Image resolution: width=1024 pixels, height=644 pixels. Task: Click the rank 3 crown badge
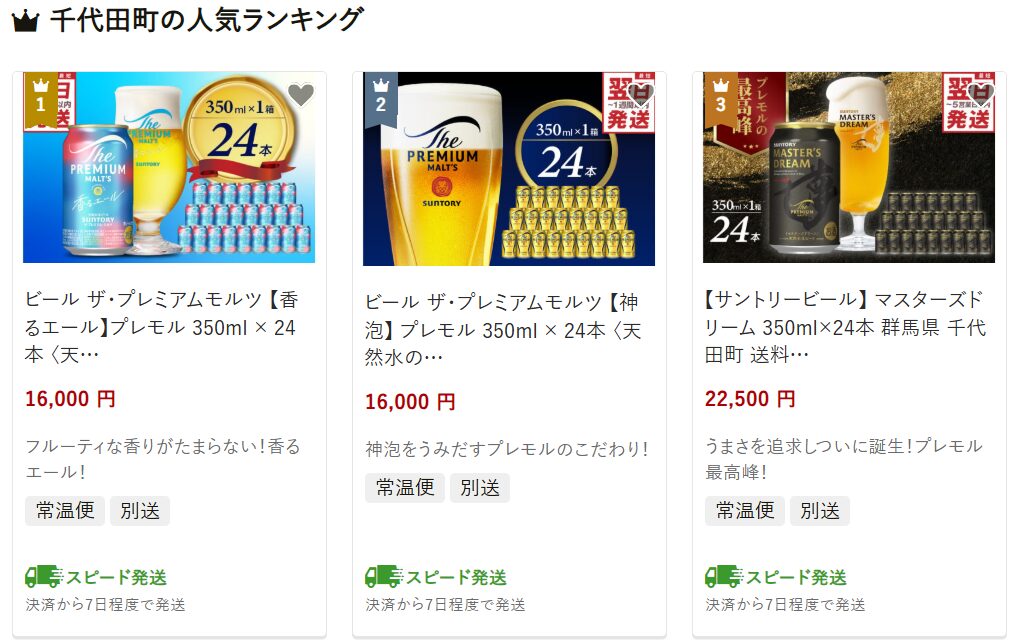tap(720, 98)
